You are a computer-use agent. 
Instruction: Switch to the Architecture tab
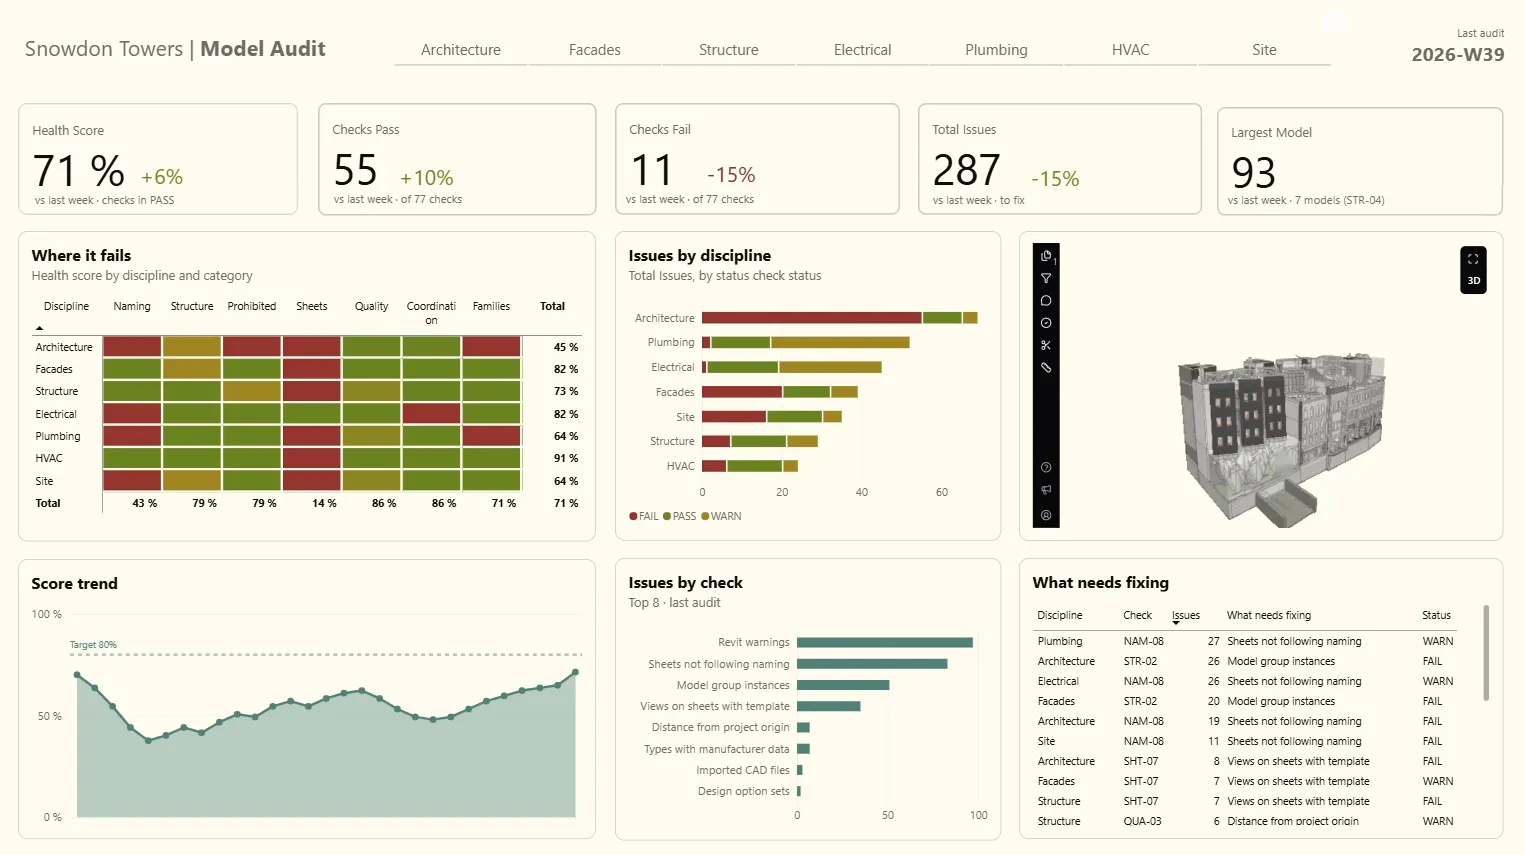pos(461,50)
